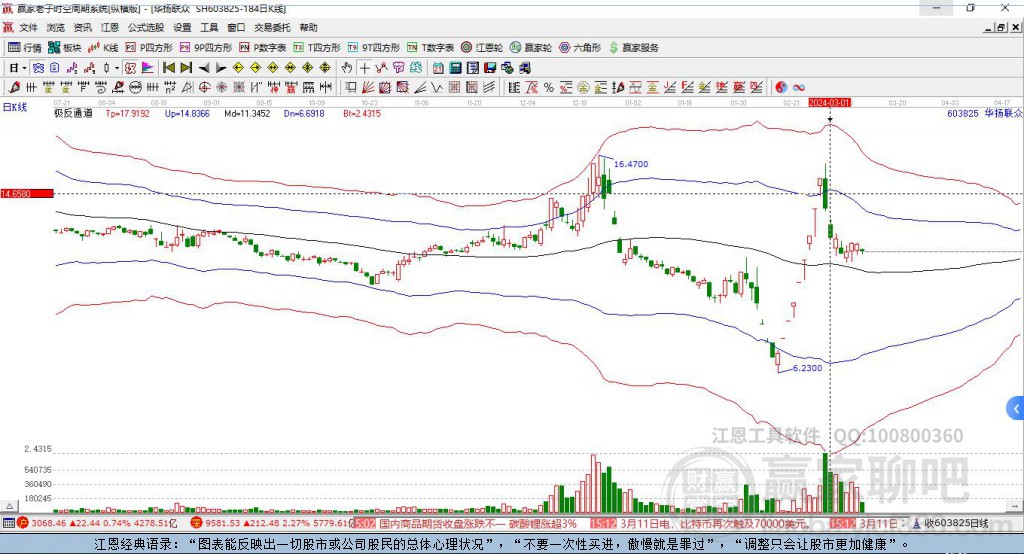
Task: Click the first yellow diamond arrow icon
Action: (238, 68)
